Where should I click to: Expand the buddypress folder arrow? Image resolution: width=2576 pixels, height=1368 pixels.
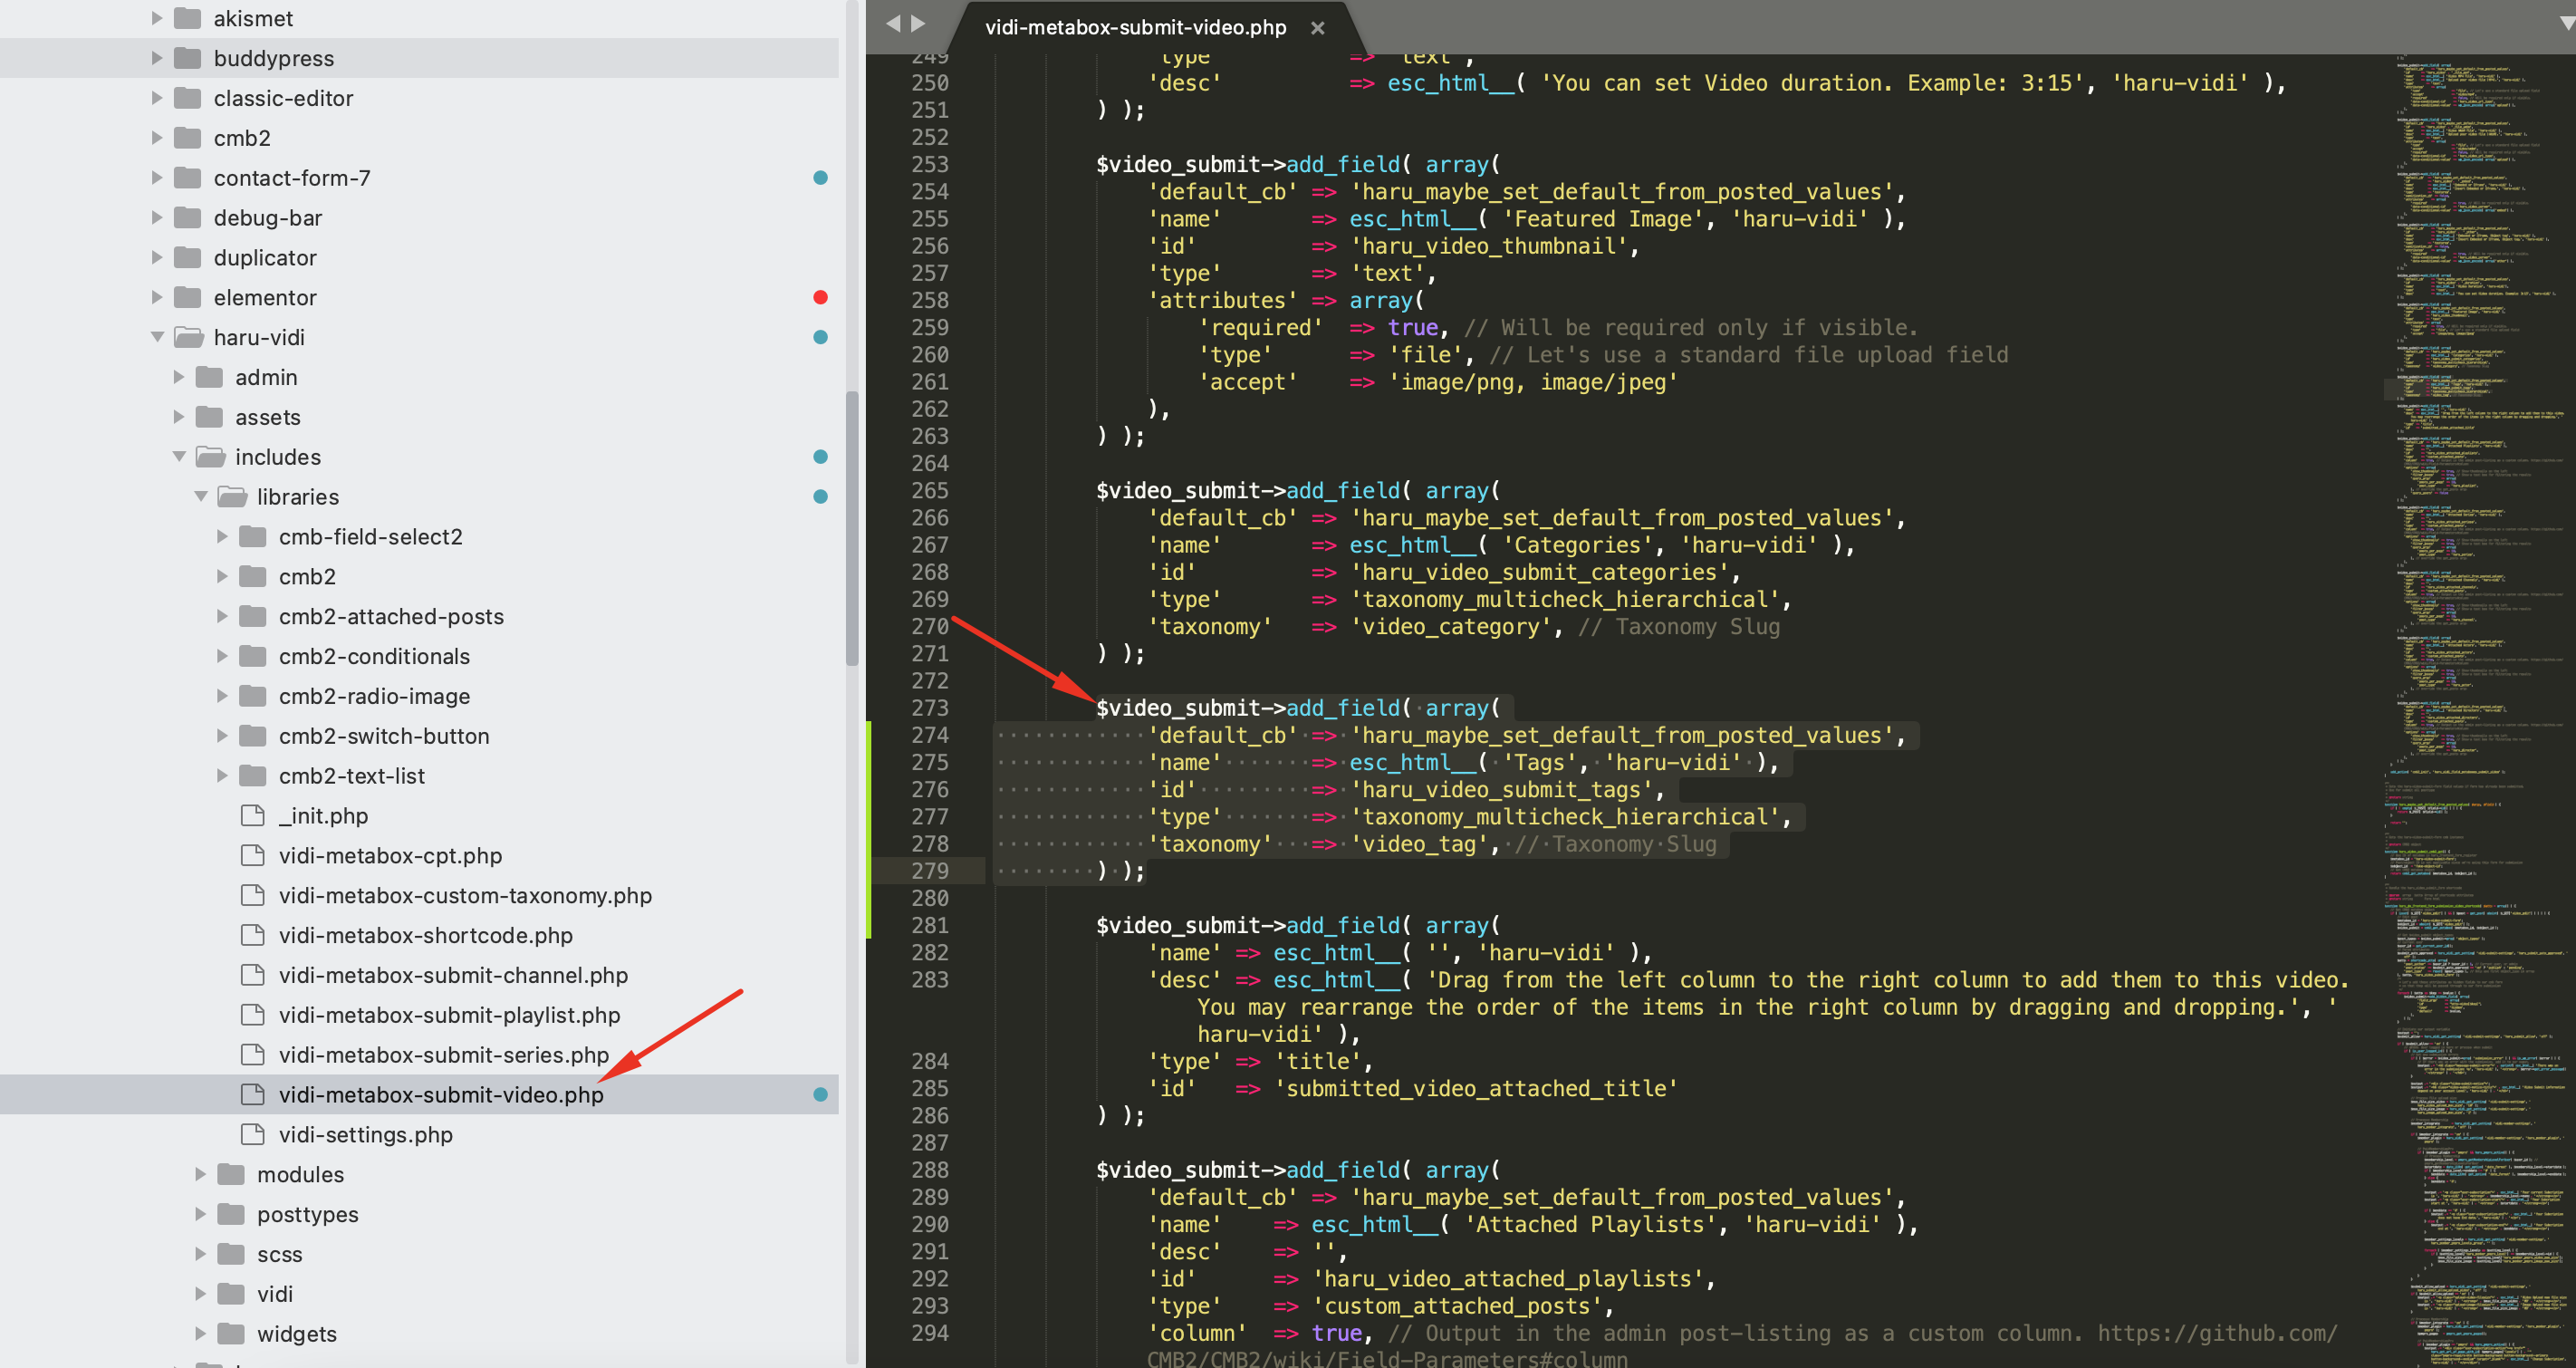click(156, 58)
